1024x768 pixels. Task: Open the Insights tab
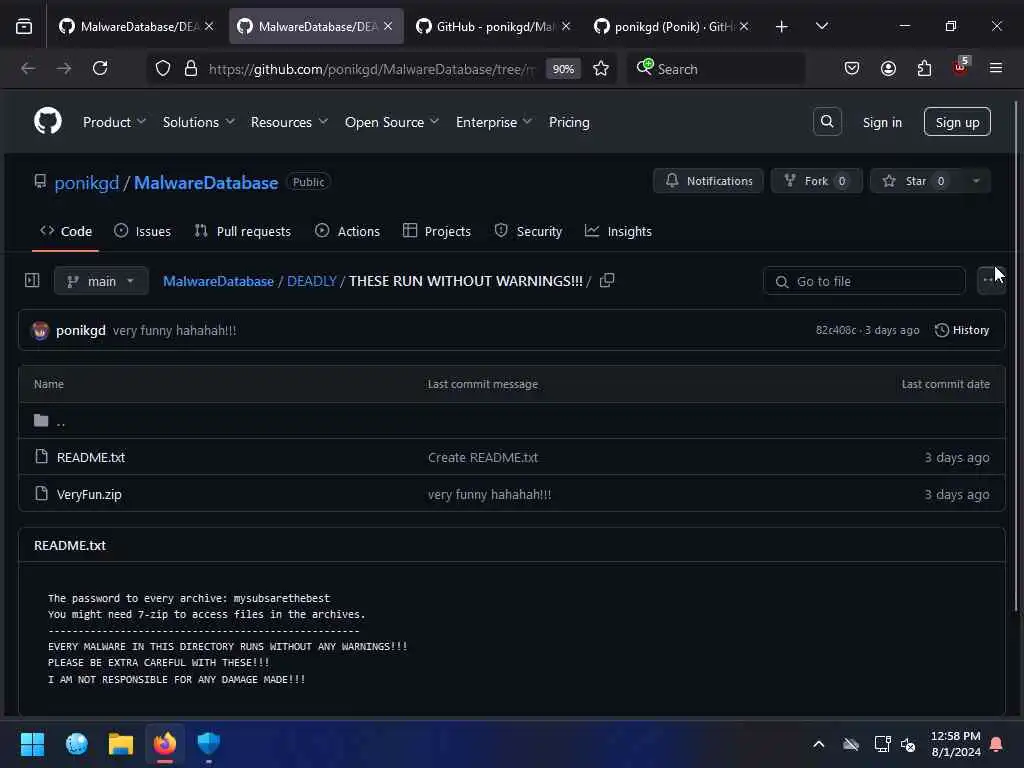(618, 231)
